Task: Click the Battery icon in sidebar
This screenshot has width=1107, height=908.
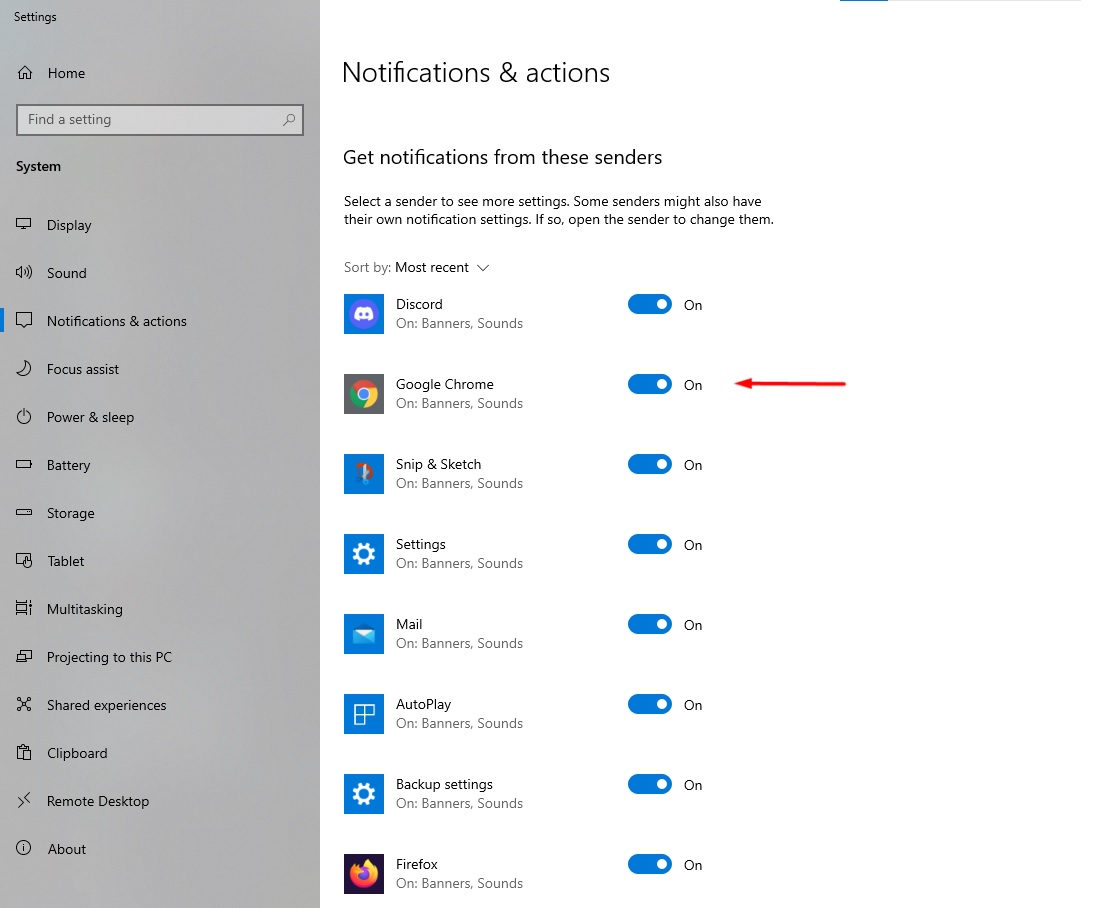Action: [x=24, y=465]
